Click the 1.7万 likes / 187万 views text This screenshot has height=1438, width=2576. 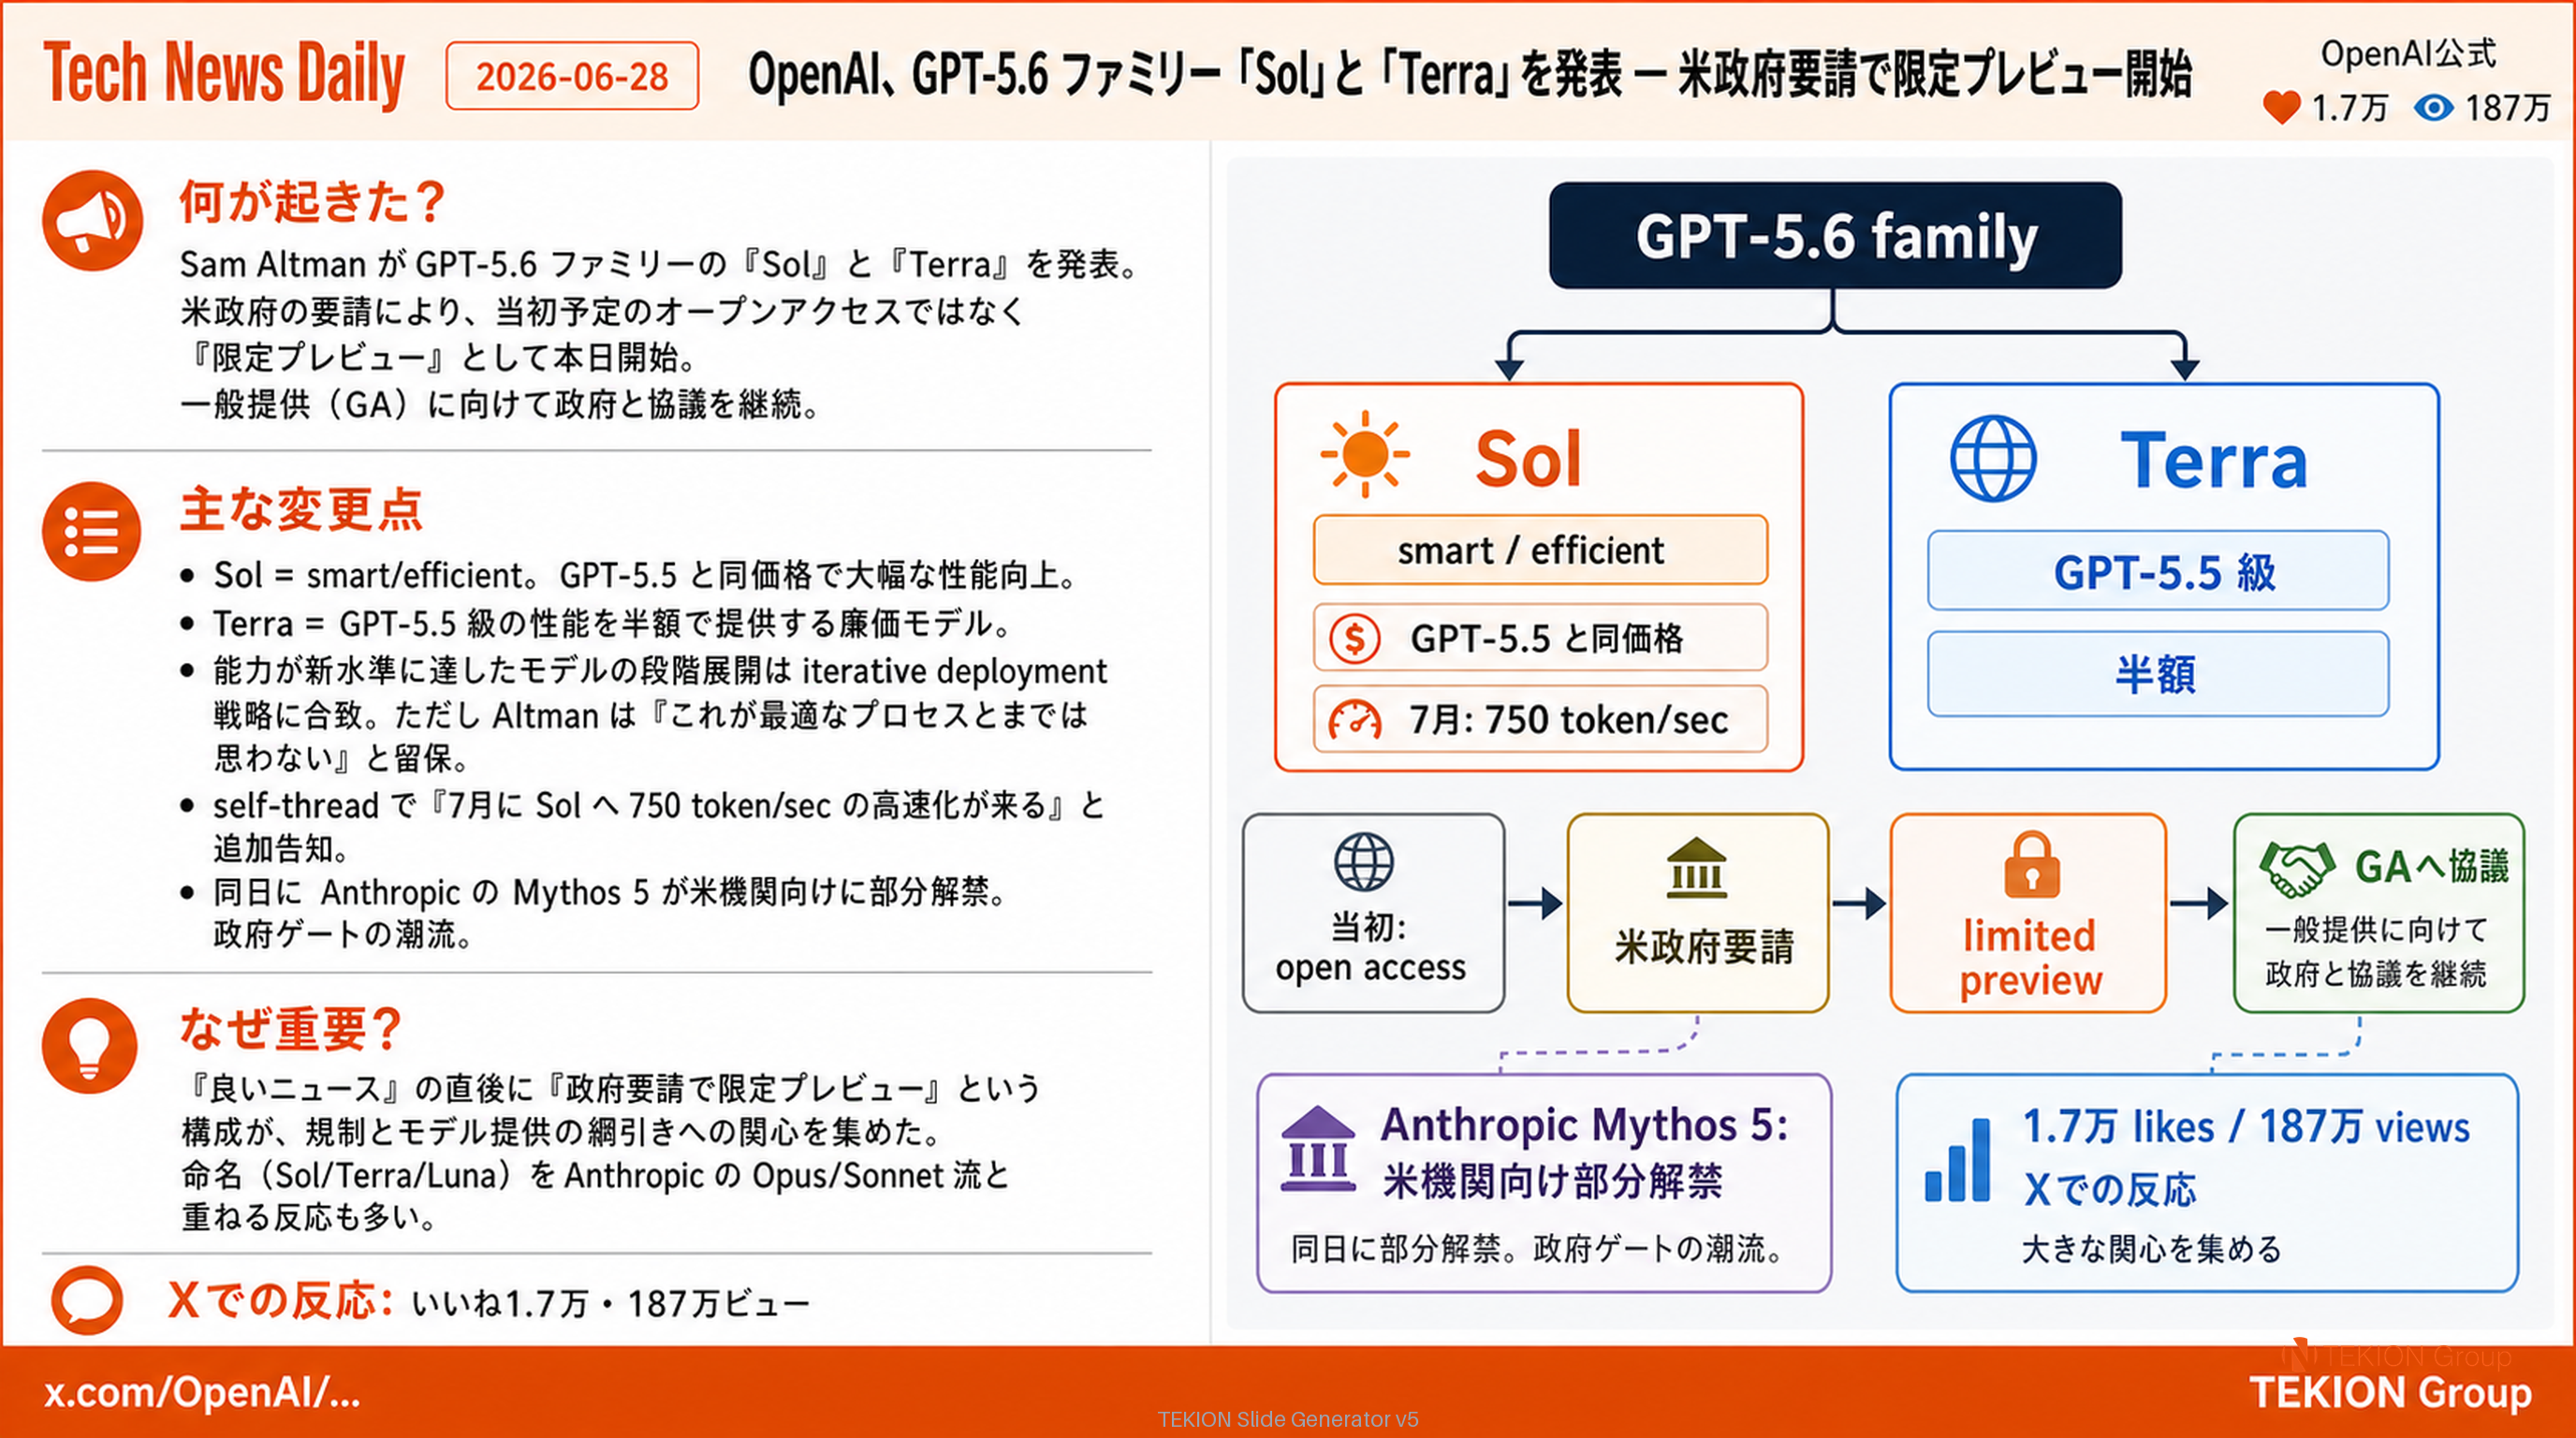(2246, 1127)
